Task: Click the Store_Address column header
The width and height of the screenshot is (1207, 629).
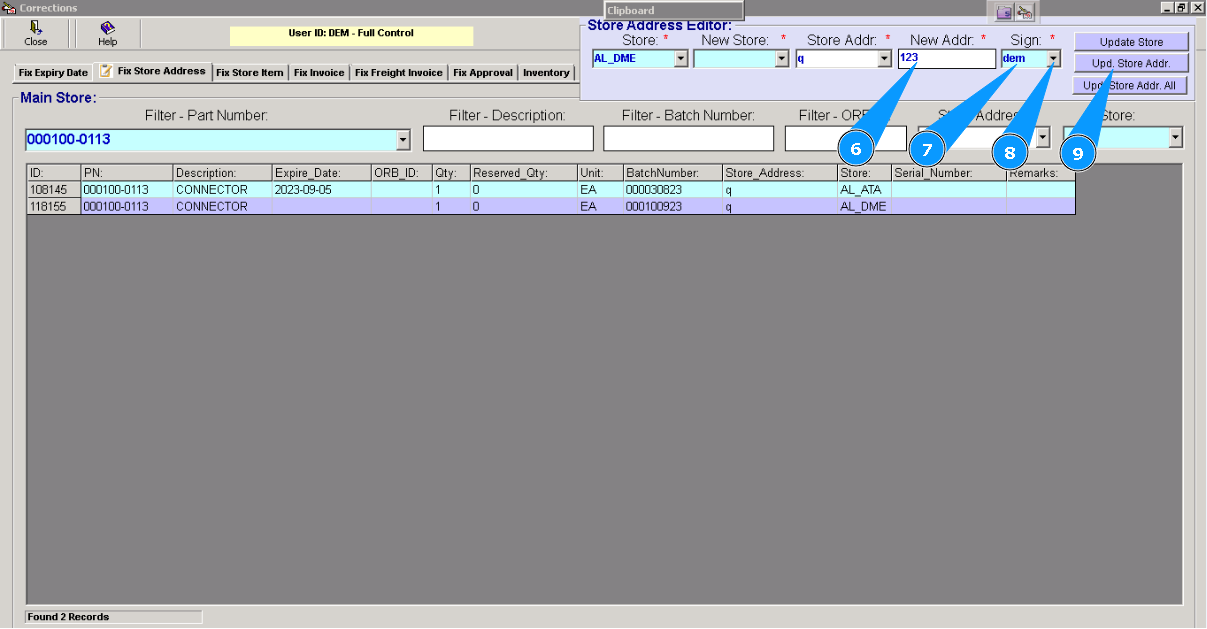Action: coord(779,173)
